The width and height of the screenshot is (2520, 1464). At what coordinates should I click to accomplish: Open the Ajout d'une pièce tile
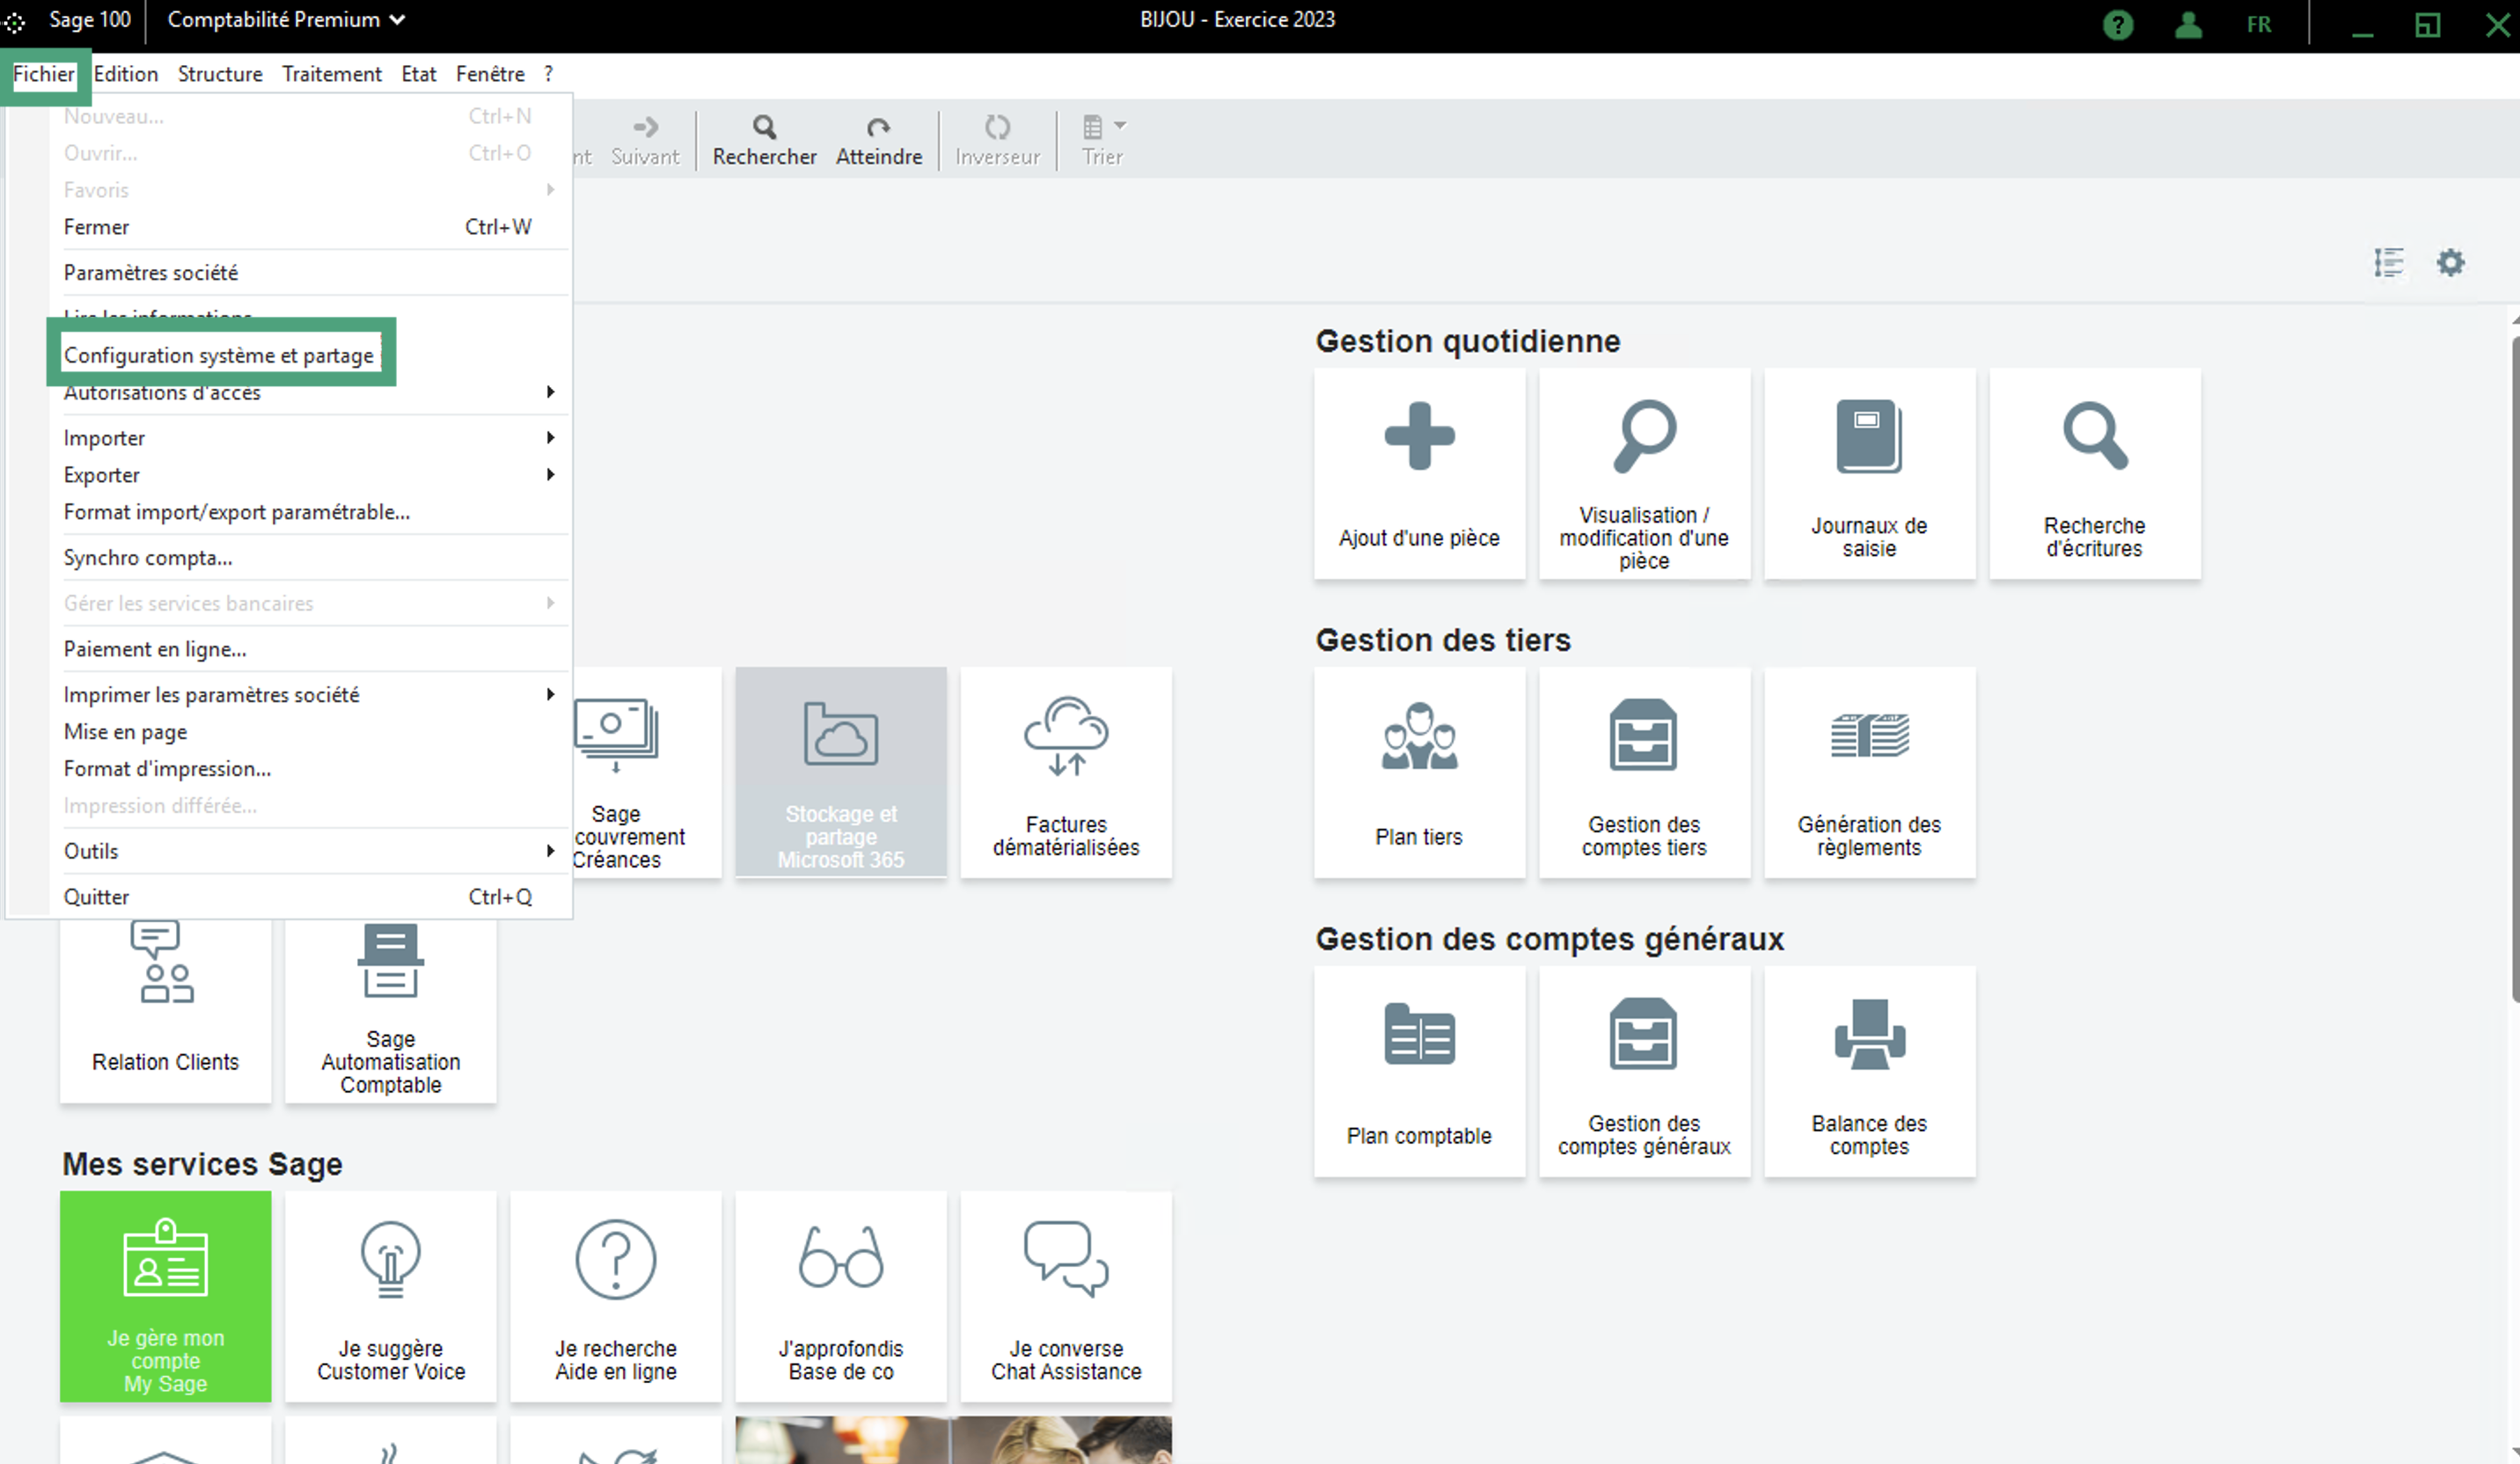[x=1419, y=472]
